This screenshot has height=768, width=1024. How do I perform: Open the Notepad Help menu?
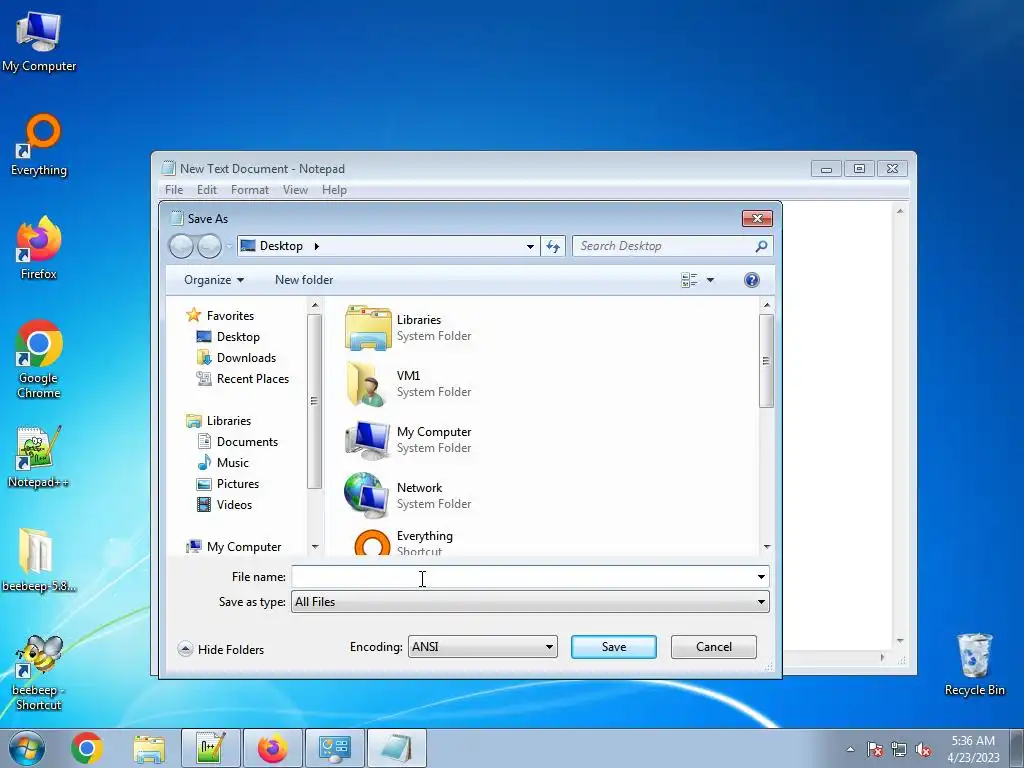(334, 190)
